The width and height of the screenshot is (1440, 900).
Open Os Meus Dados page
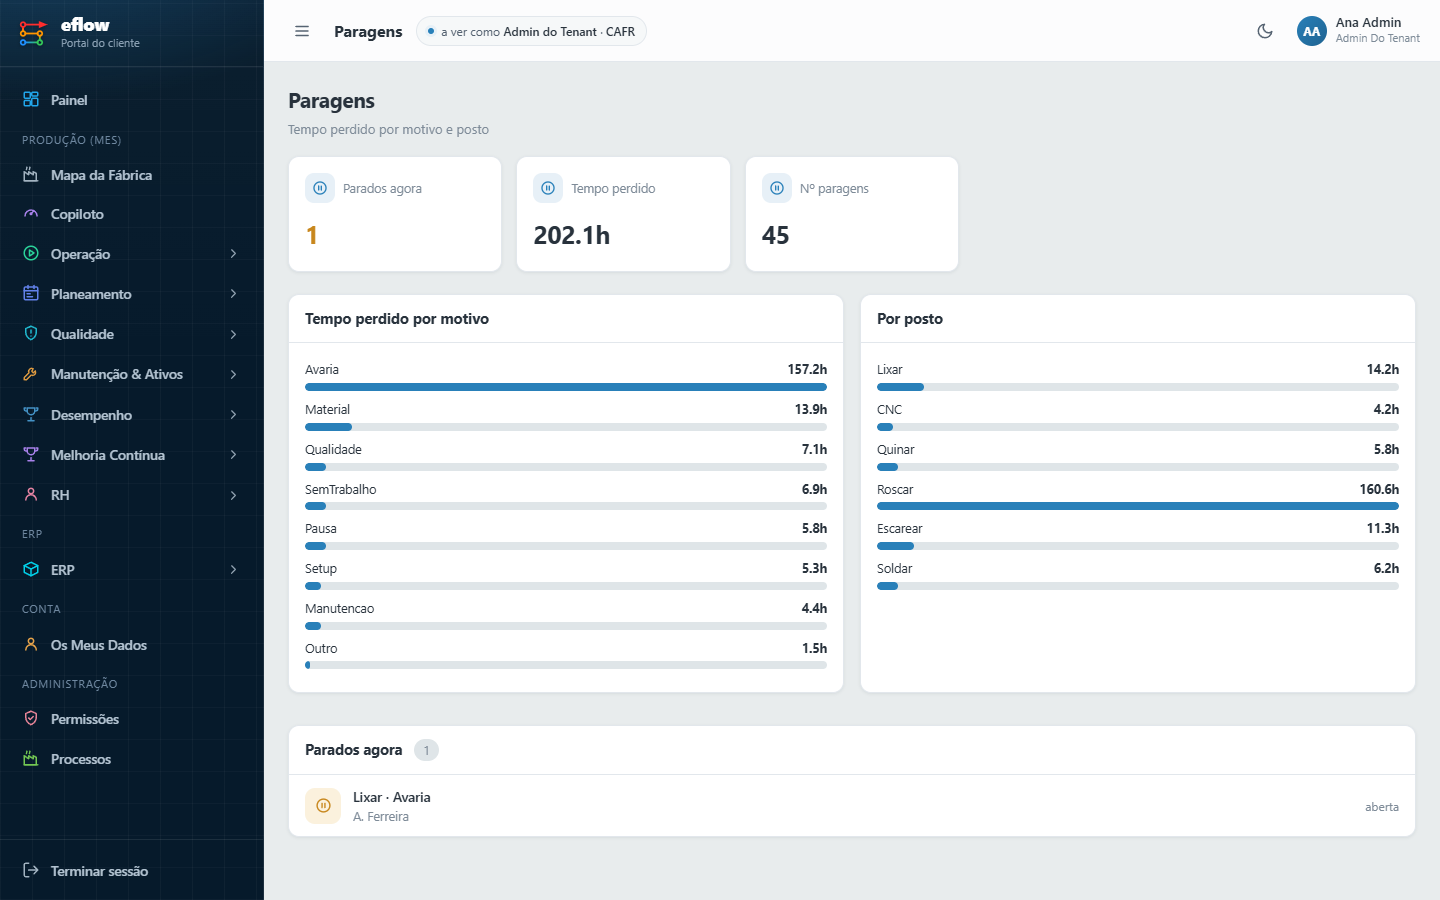point(132,645)
